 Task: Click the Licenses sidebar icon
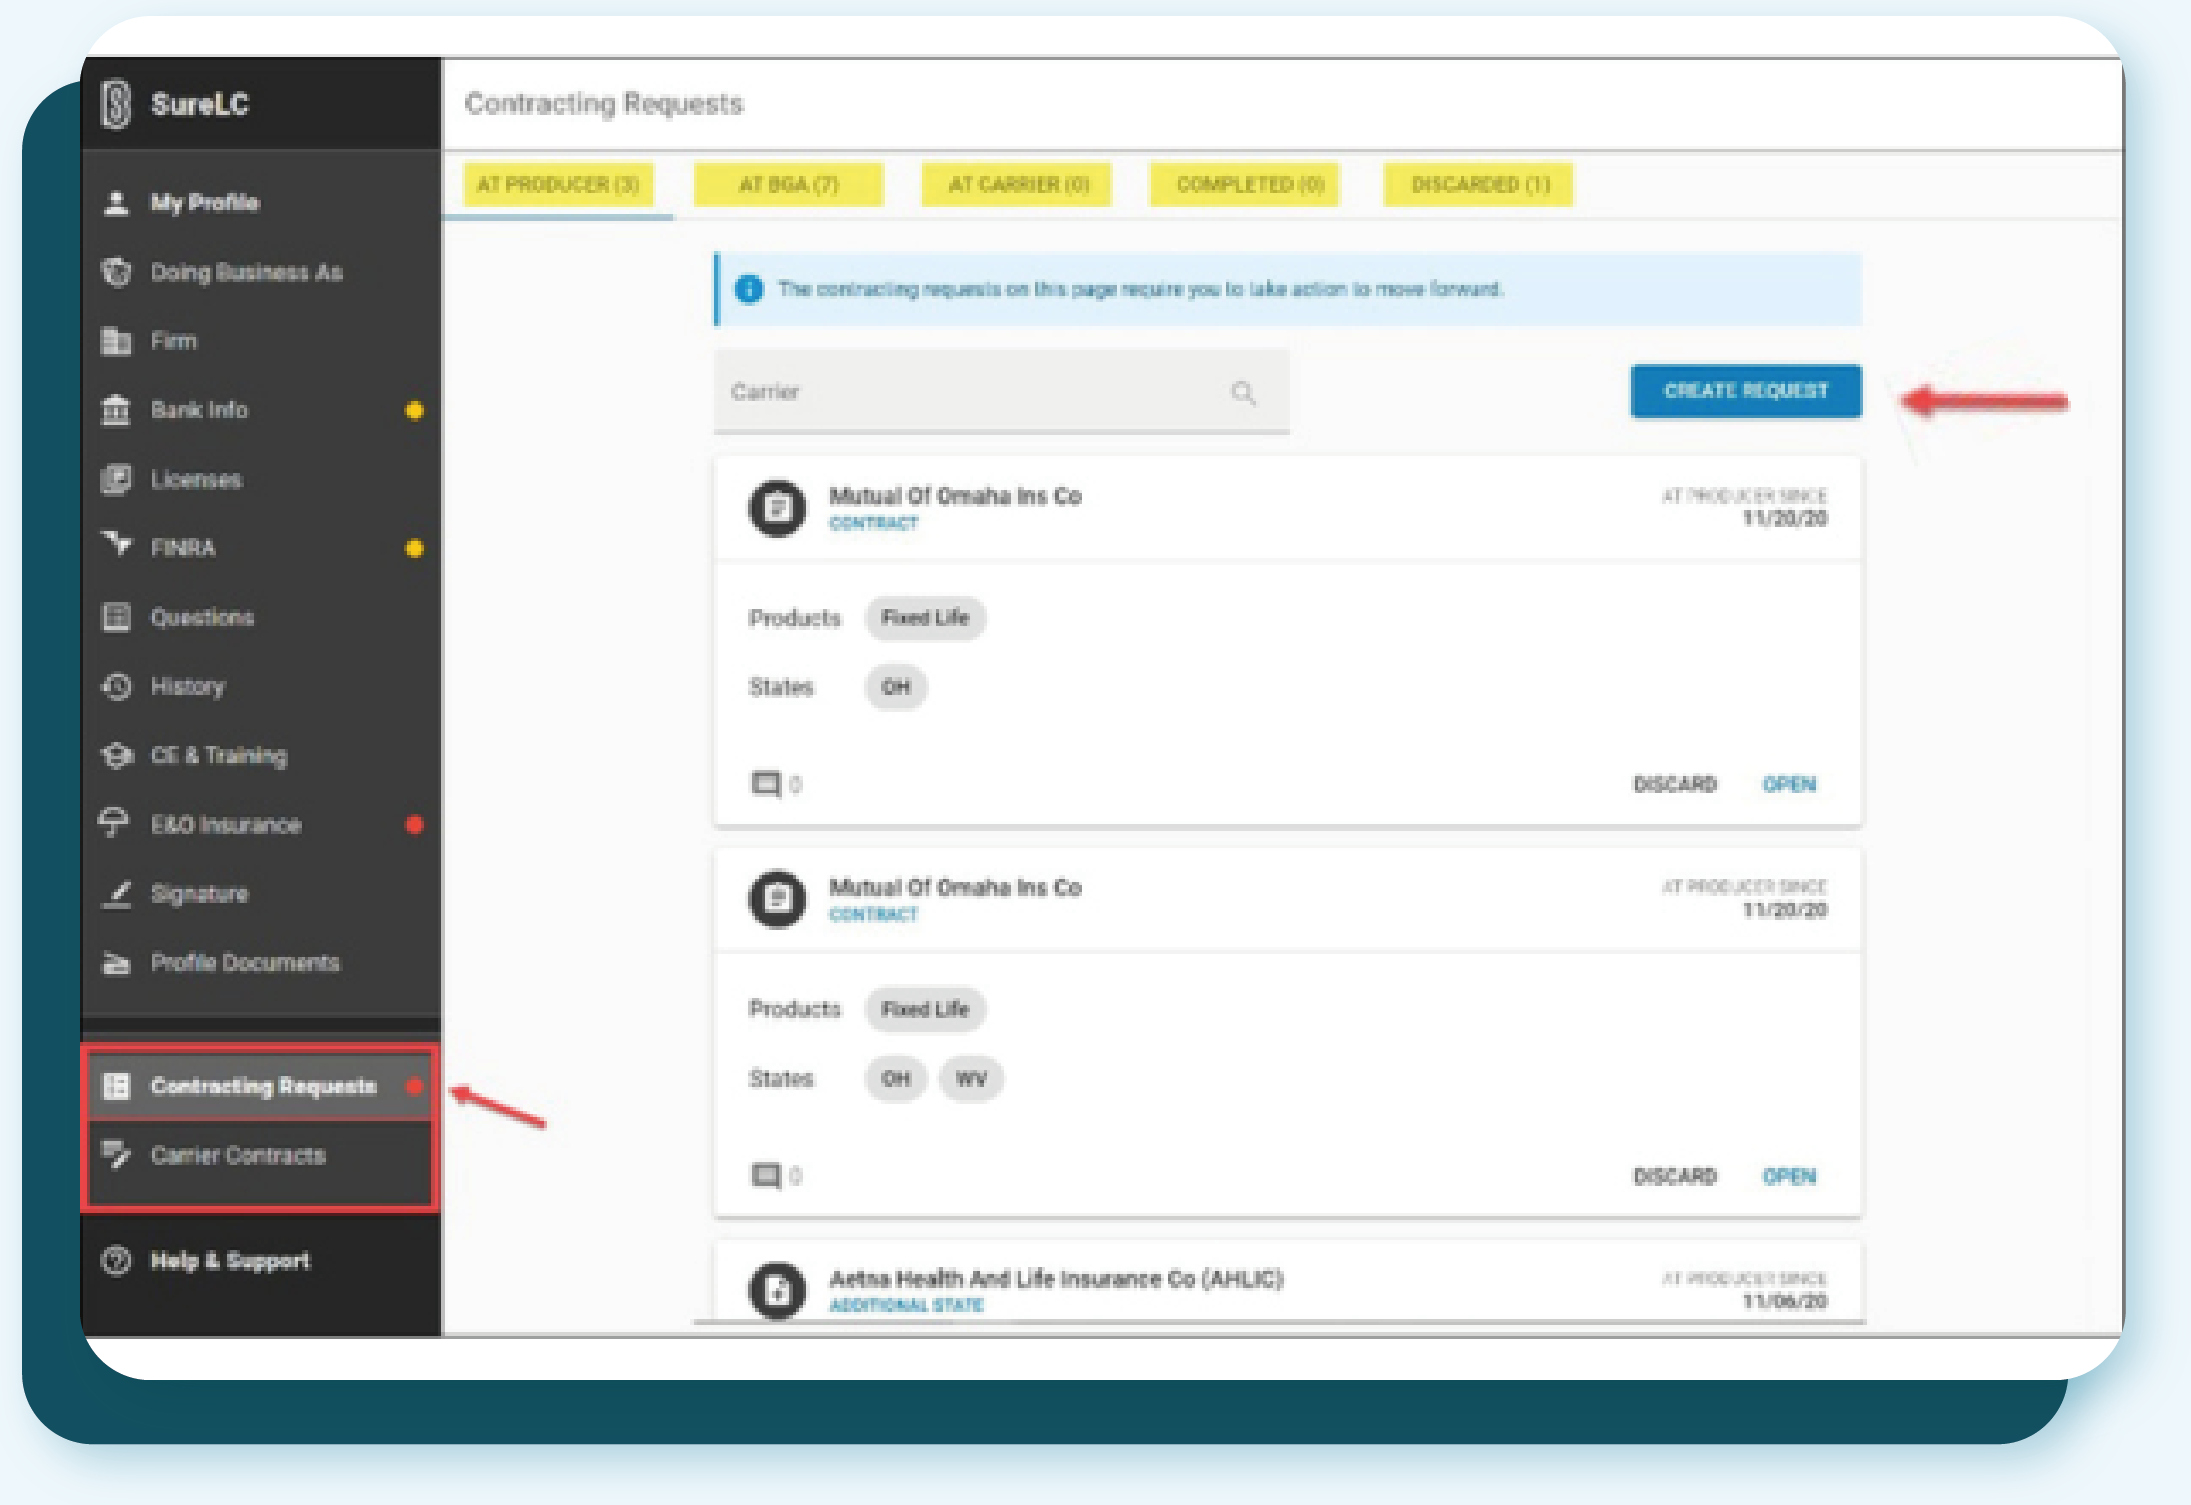click(117, 479)
